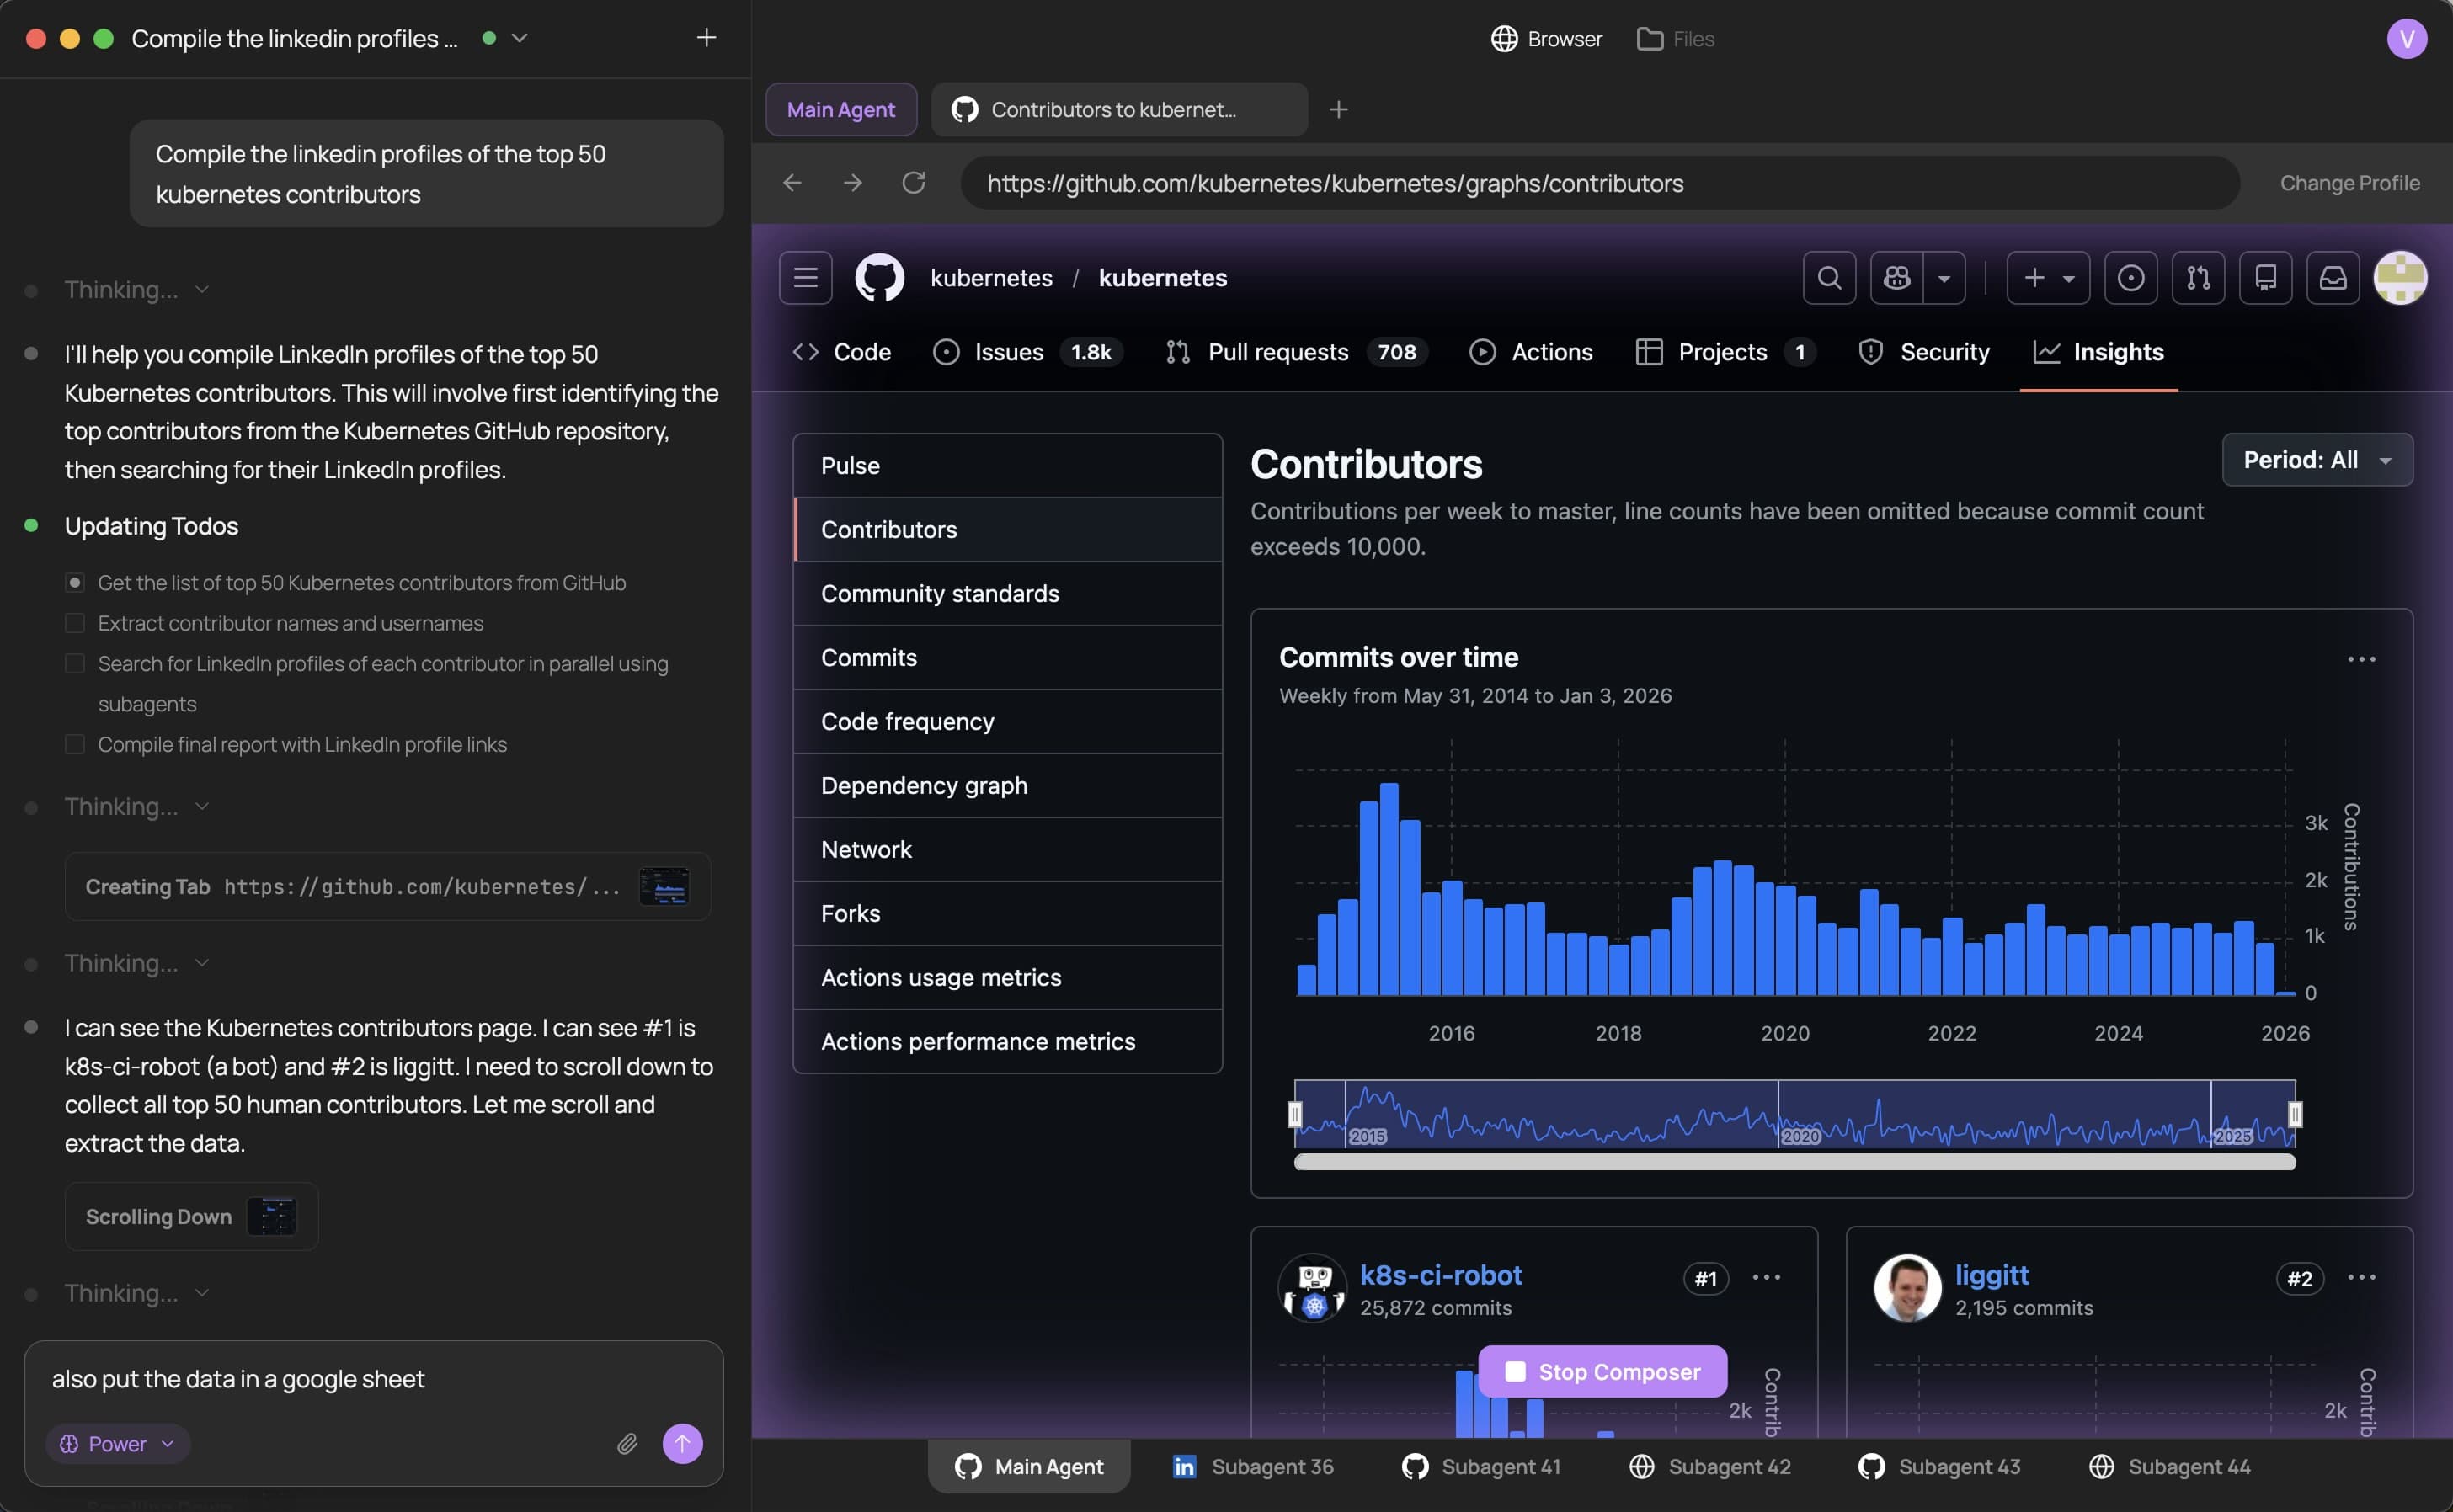Image resolution: width=2453 pixels, height=1512 pixels.
Task: Open the hamburger navigation menu
Action: [805, 278]
